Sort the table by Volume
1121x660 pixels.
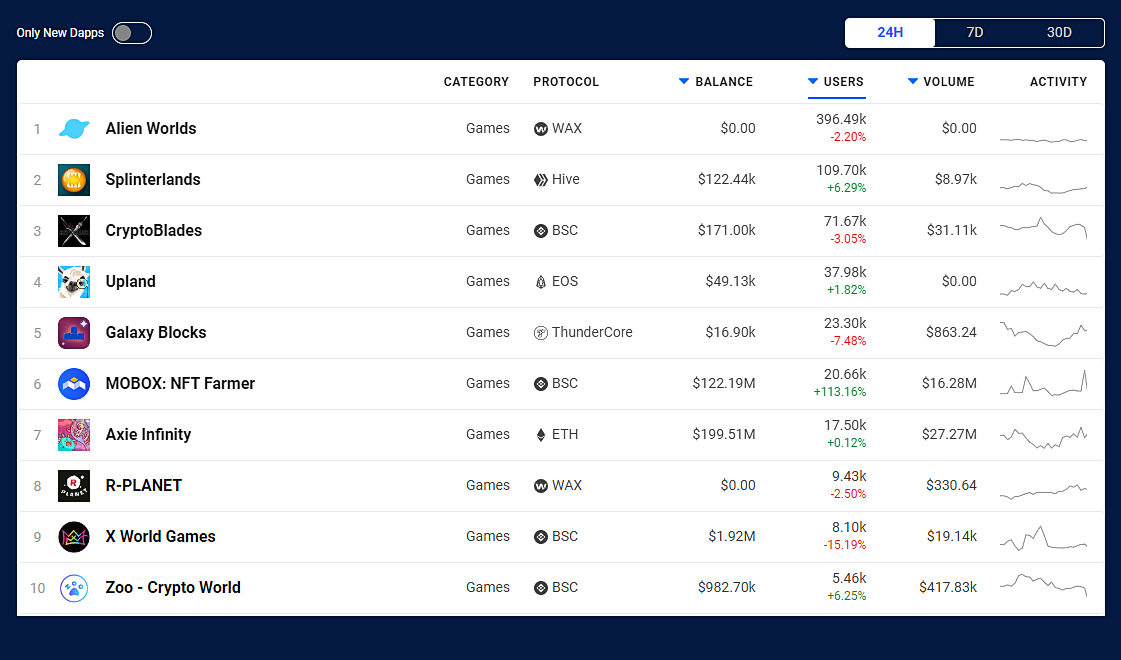[x=941, y=82]
